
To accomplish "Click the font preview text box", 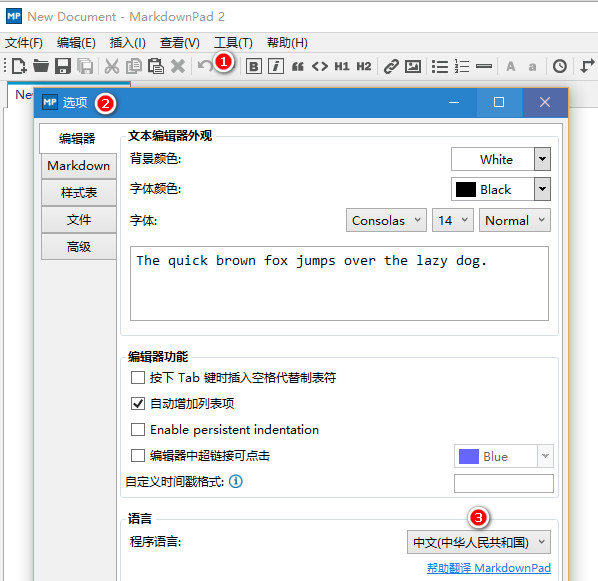I will pyautogui.click(x=339, y=283).
